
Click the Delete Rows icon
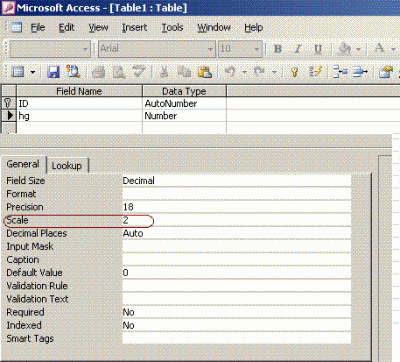coord(360,72)
